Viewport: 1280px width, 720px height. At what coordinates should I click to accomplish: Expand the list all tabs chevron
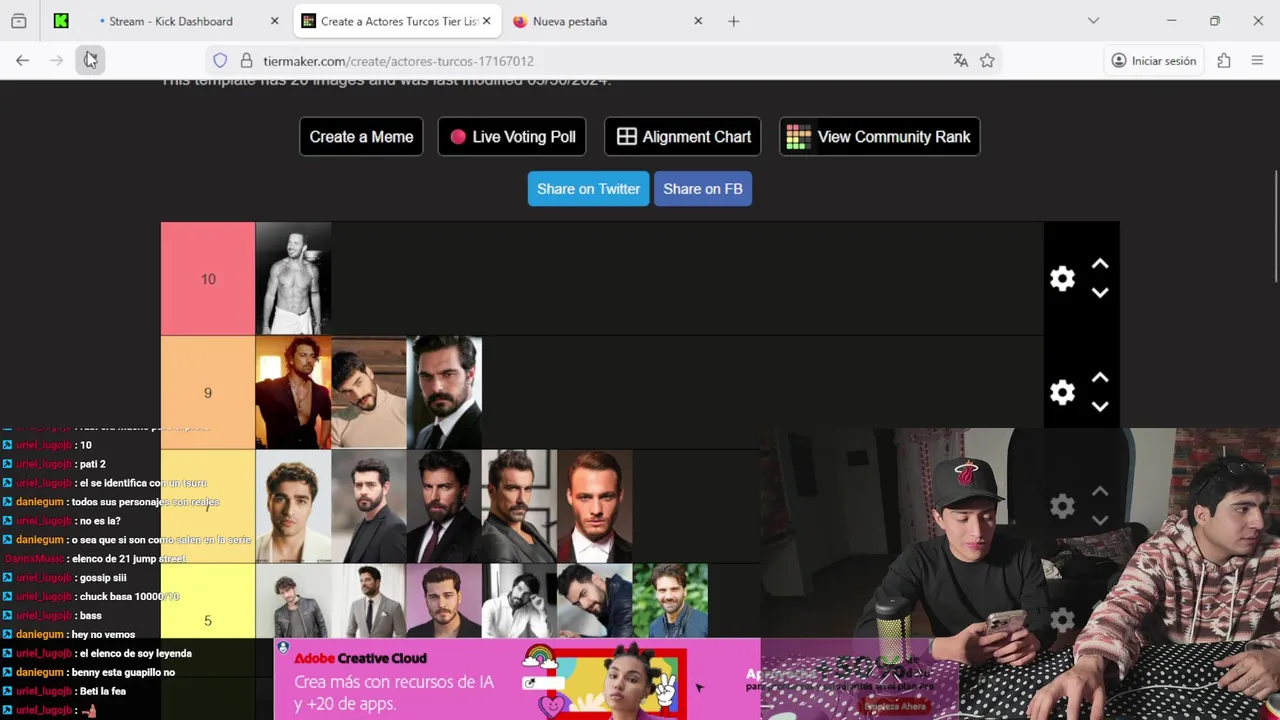(x=1093, y=21)
